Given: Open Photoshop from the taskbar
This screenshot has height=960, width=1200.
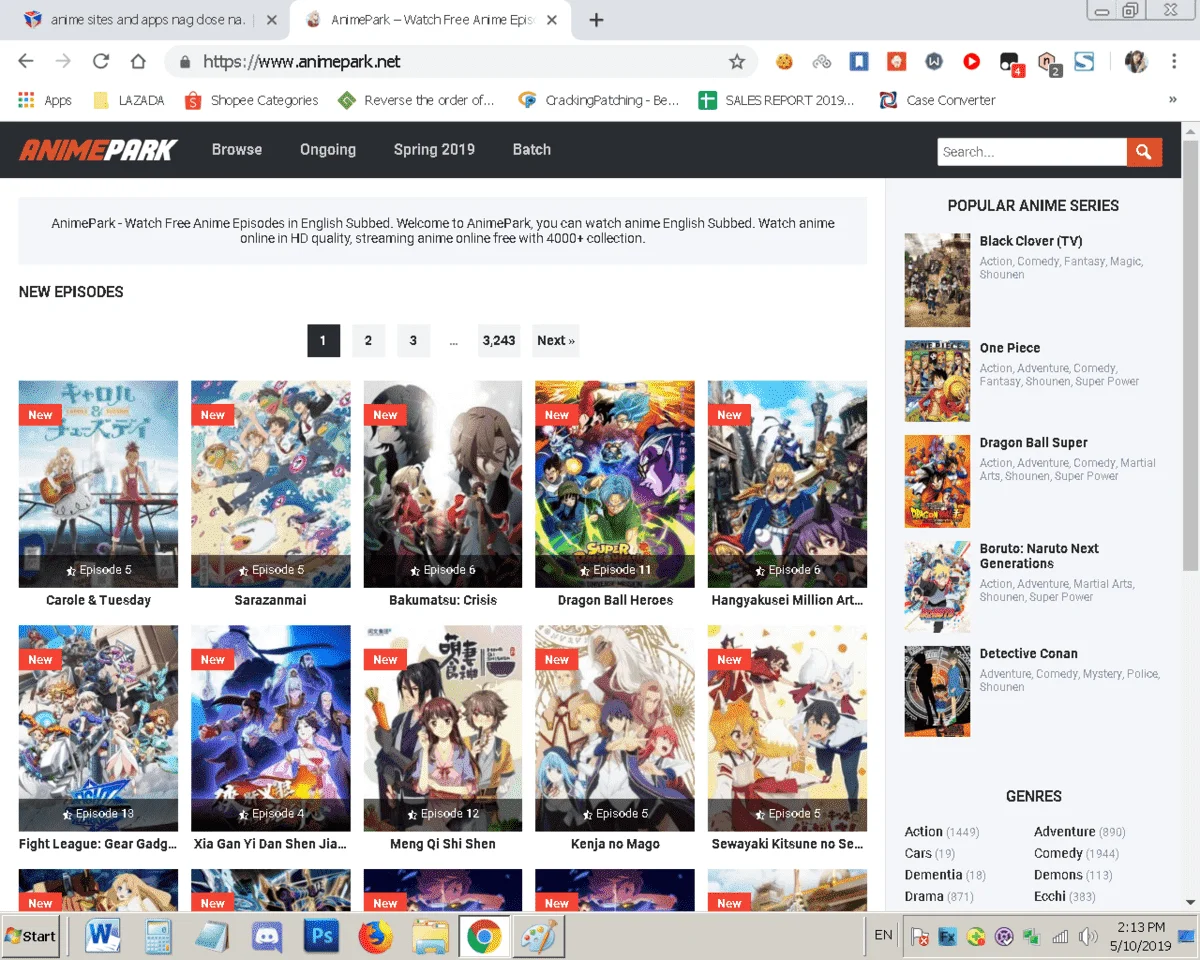Looking at the screenshot, I should (322, 937).
